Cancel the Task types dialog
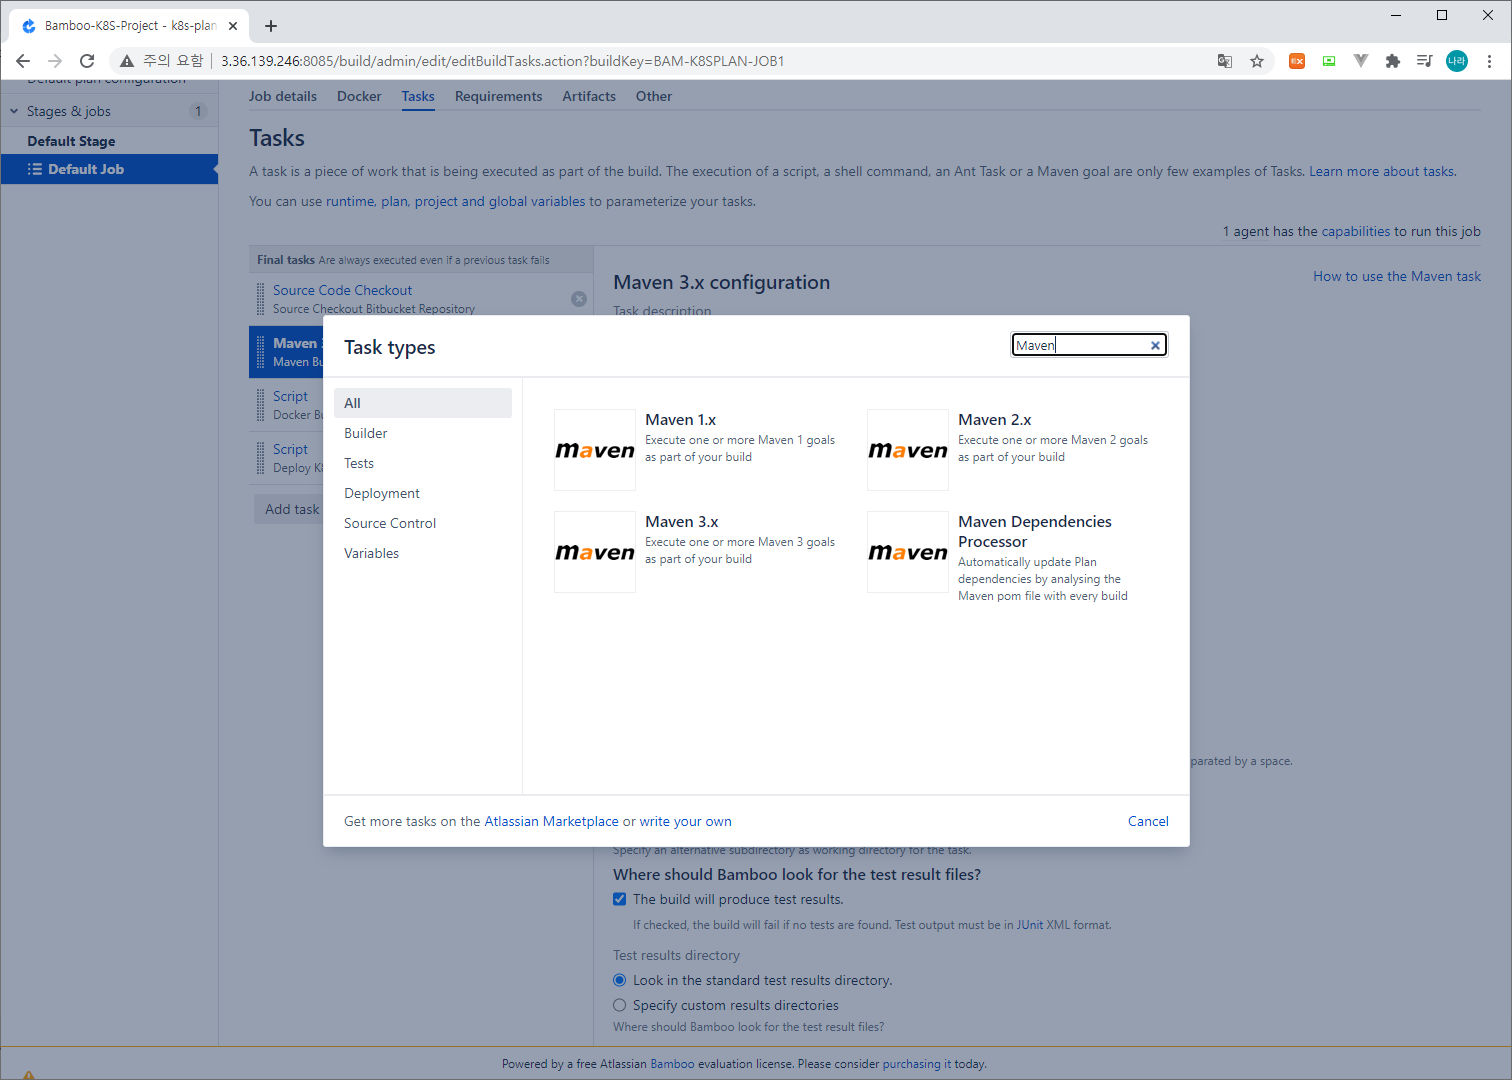The image size is (1512, 1080). 1148,821
